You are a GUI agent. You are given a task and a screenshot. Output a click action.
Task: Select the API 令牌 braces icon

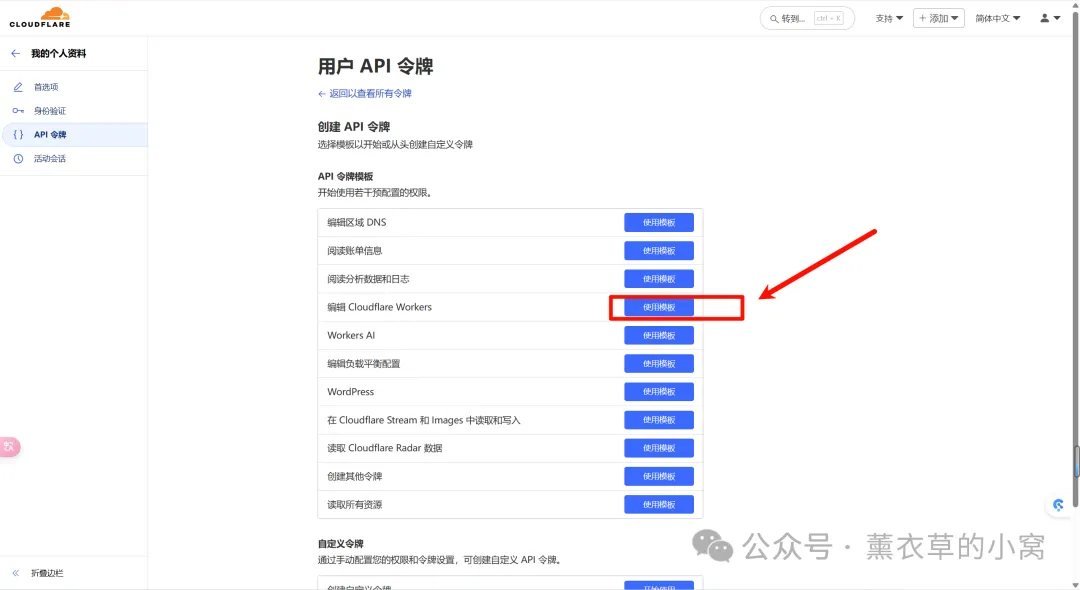click(x=18, y=135)
